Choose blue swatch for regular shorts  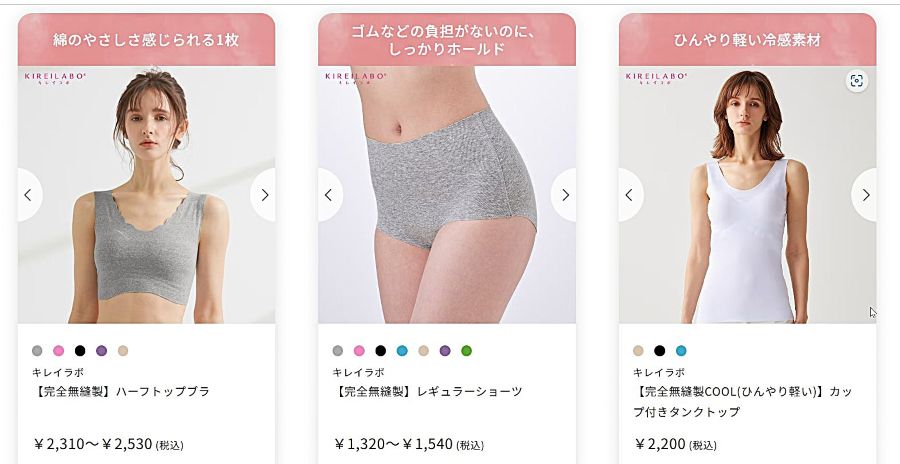click(x=402, y=351)
